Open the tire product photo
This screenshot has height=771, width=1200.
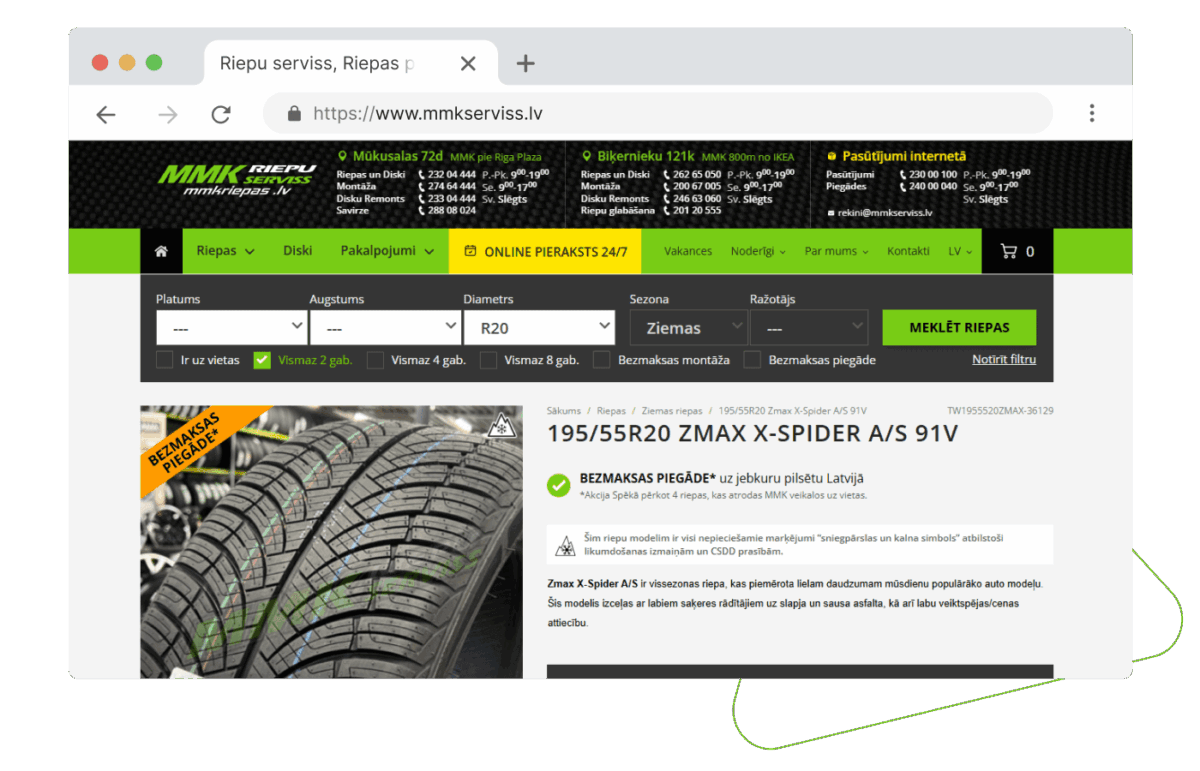pyautogui.click(x=331, y=541)
